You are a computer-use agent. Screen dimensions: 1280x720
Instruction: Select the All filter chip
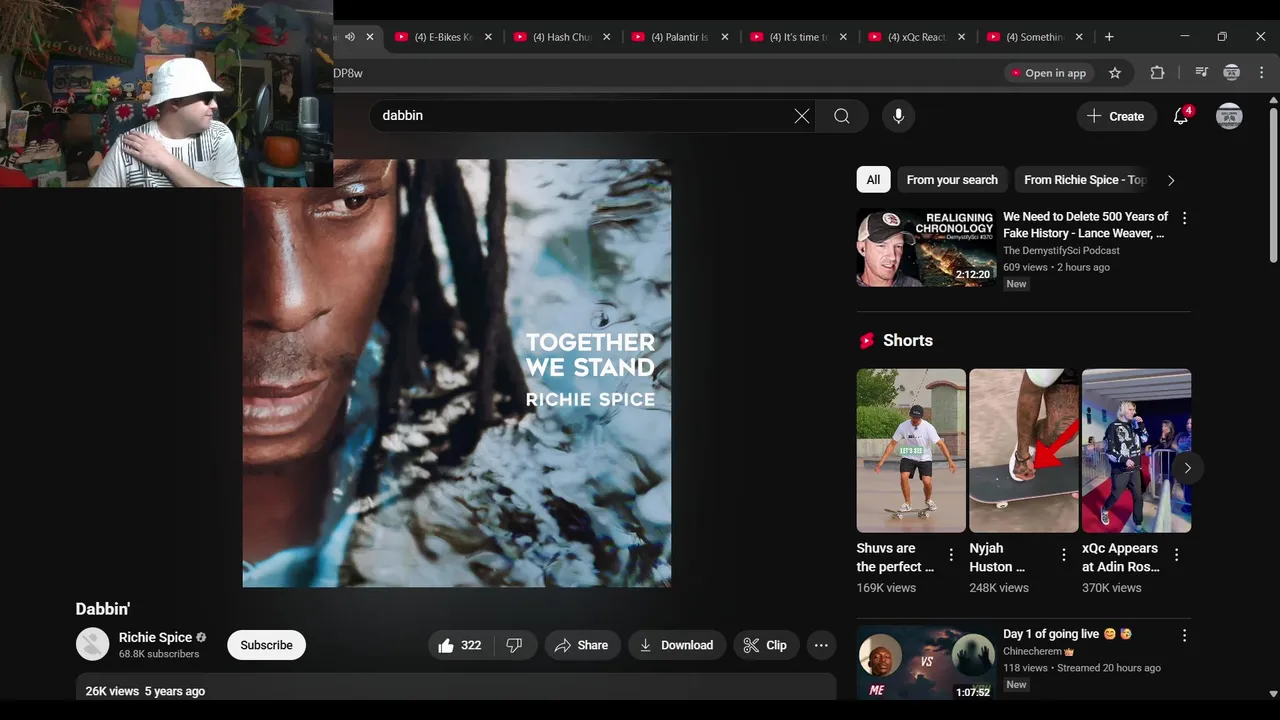(873, 180)
